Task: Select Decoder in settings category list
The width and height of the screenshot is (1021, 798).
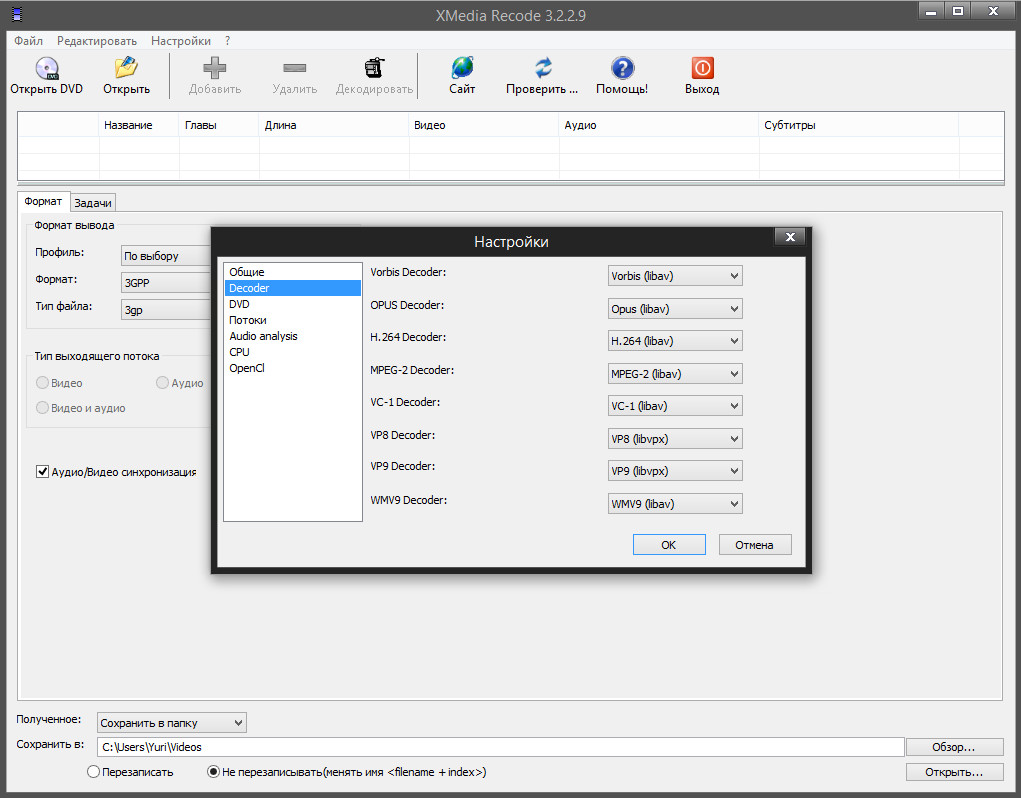Action: pyautogui.click(x=293, y=288)
